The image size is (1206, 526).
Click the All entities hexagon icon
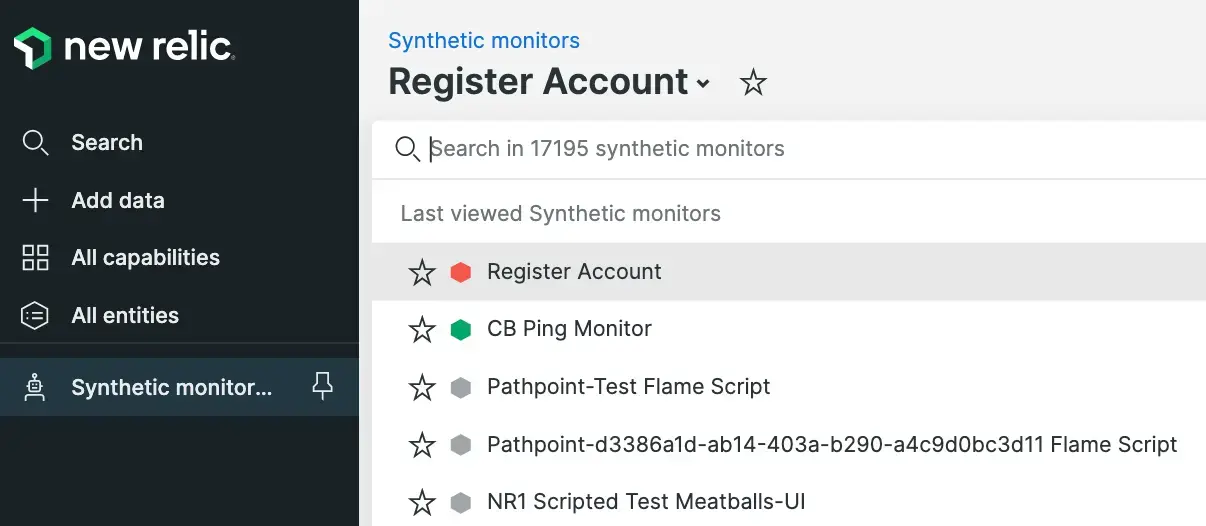(35, 316)
